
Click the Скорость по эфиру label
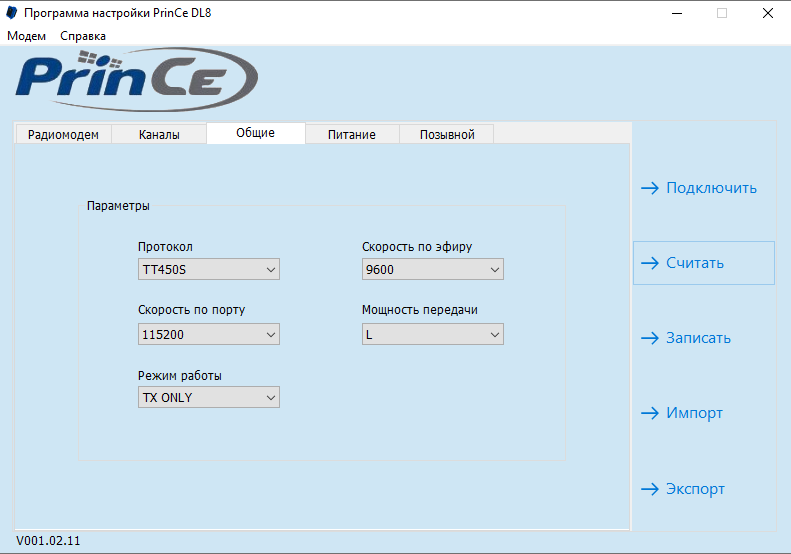(x=417, y=247)
